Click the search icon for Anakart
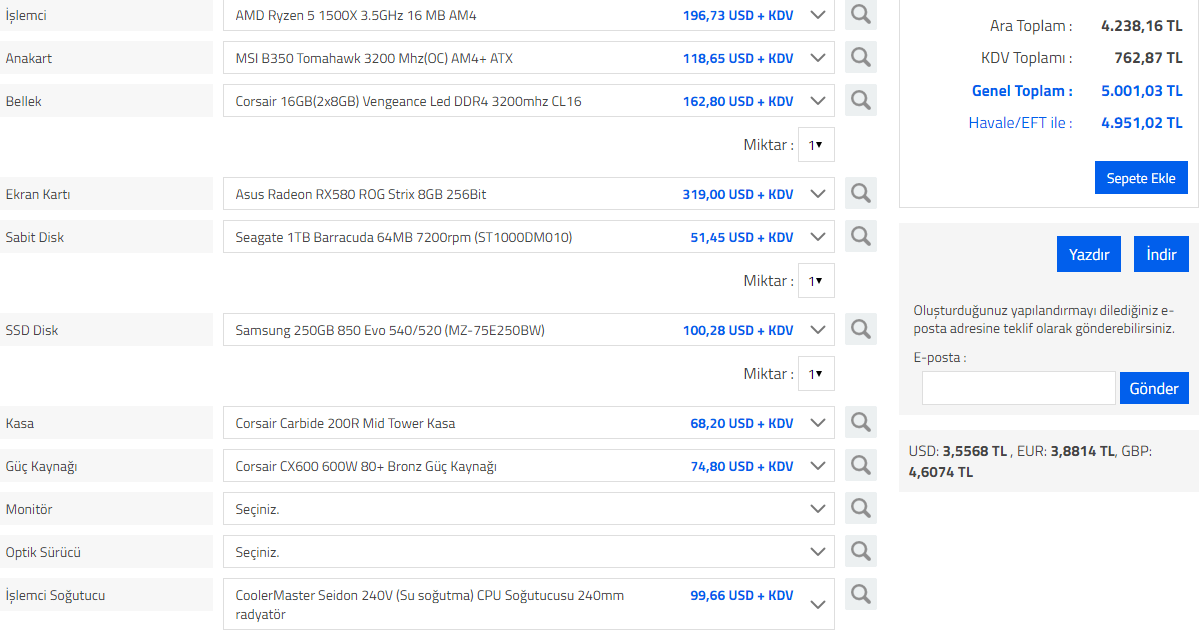The image size is (1200, 632). [860, 58]
